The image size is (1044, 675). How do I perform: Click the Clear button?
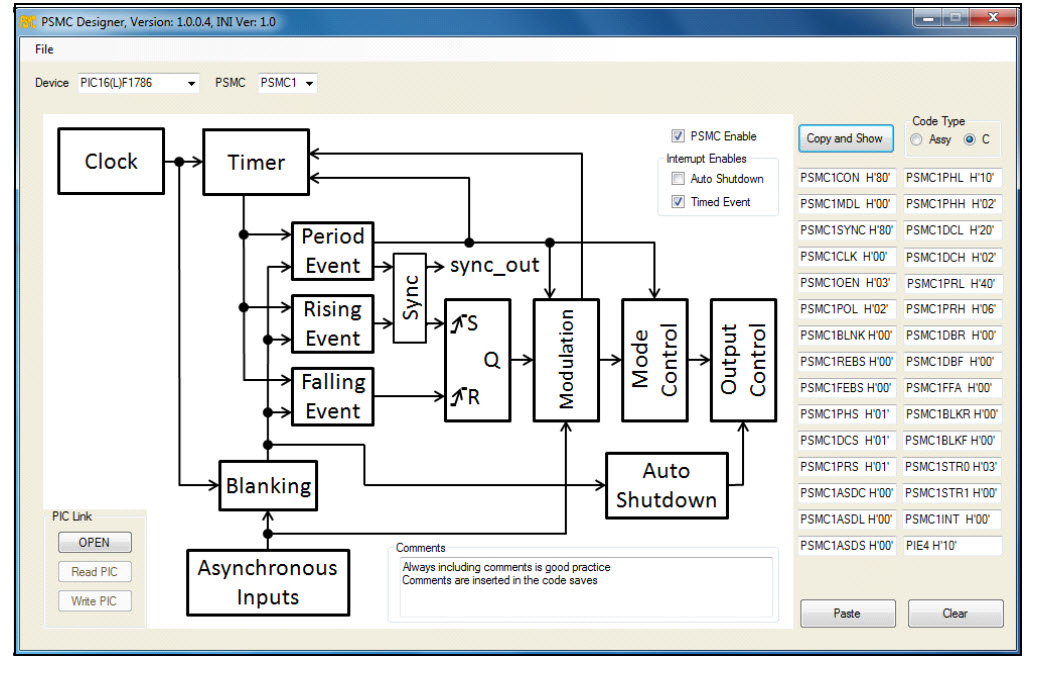tap(955, 613)
